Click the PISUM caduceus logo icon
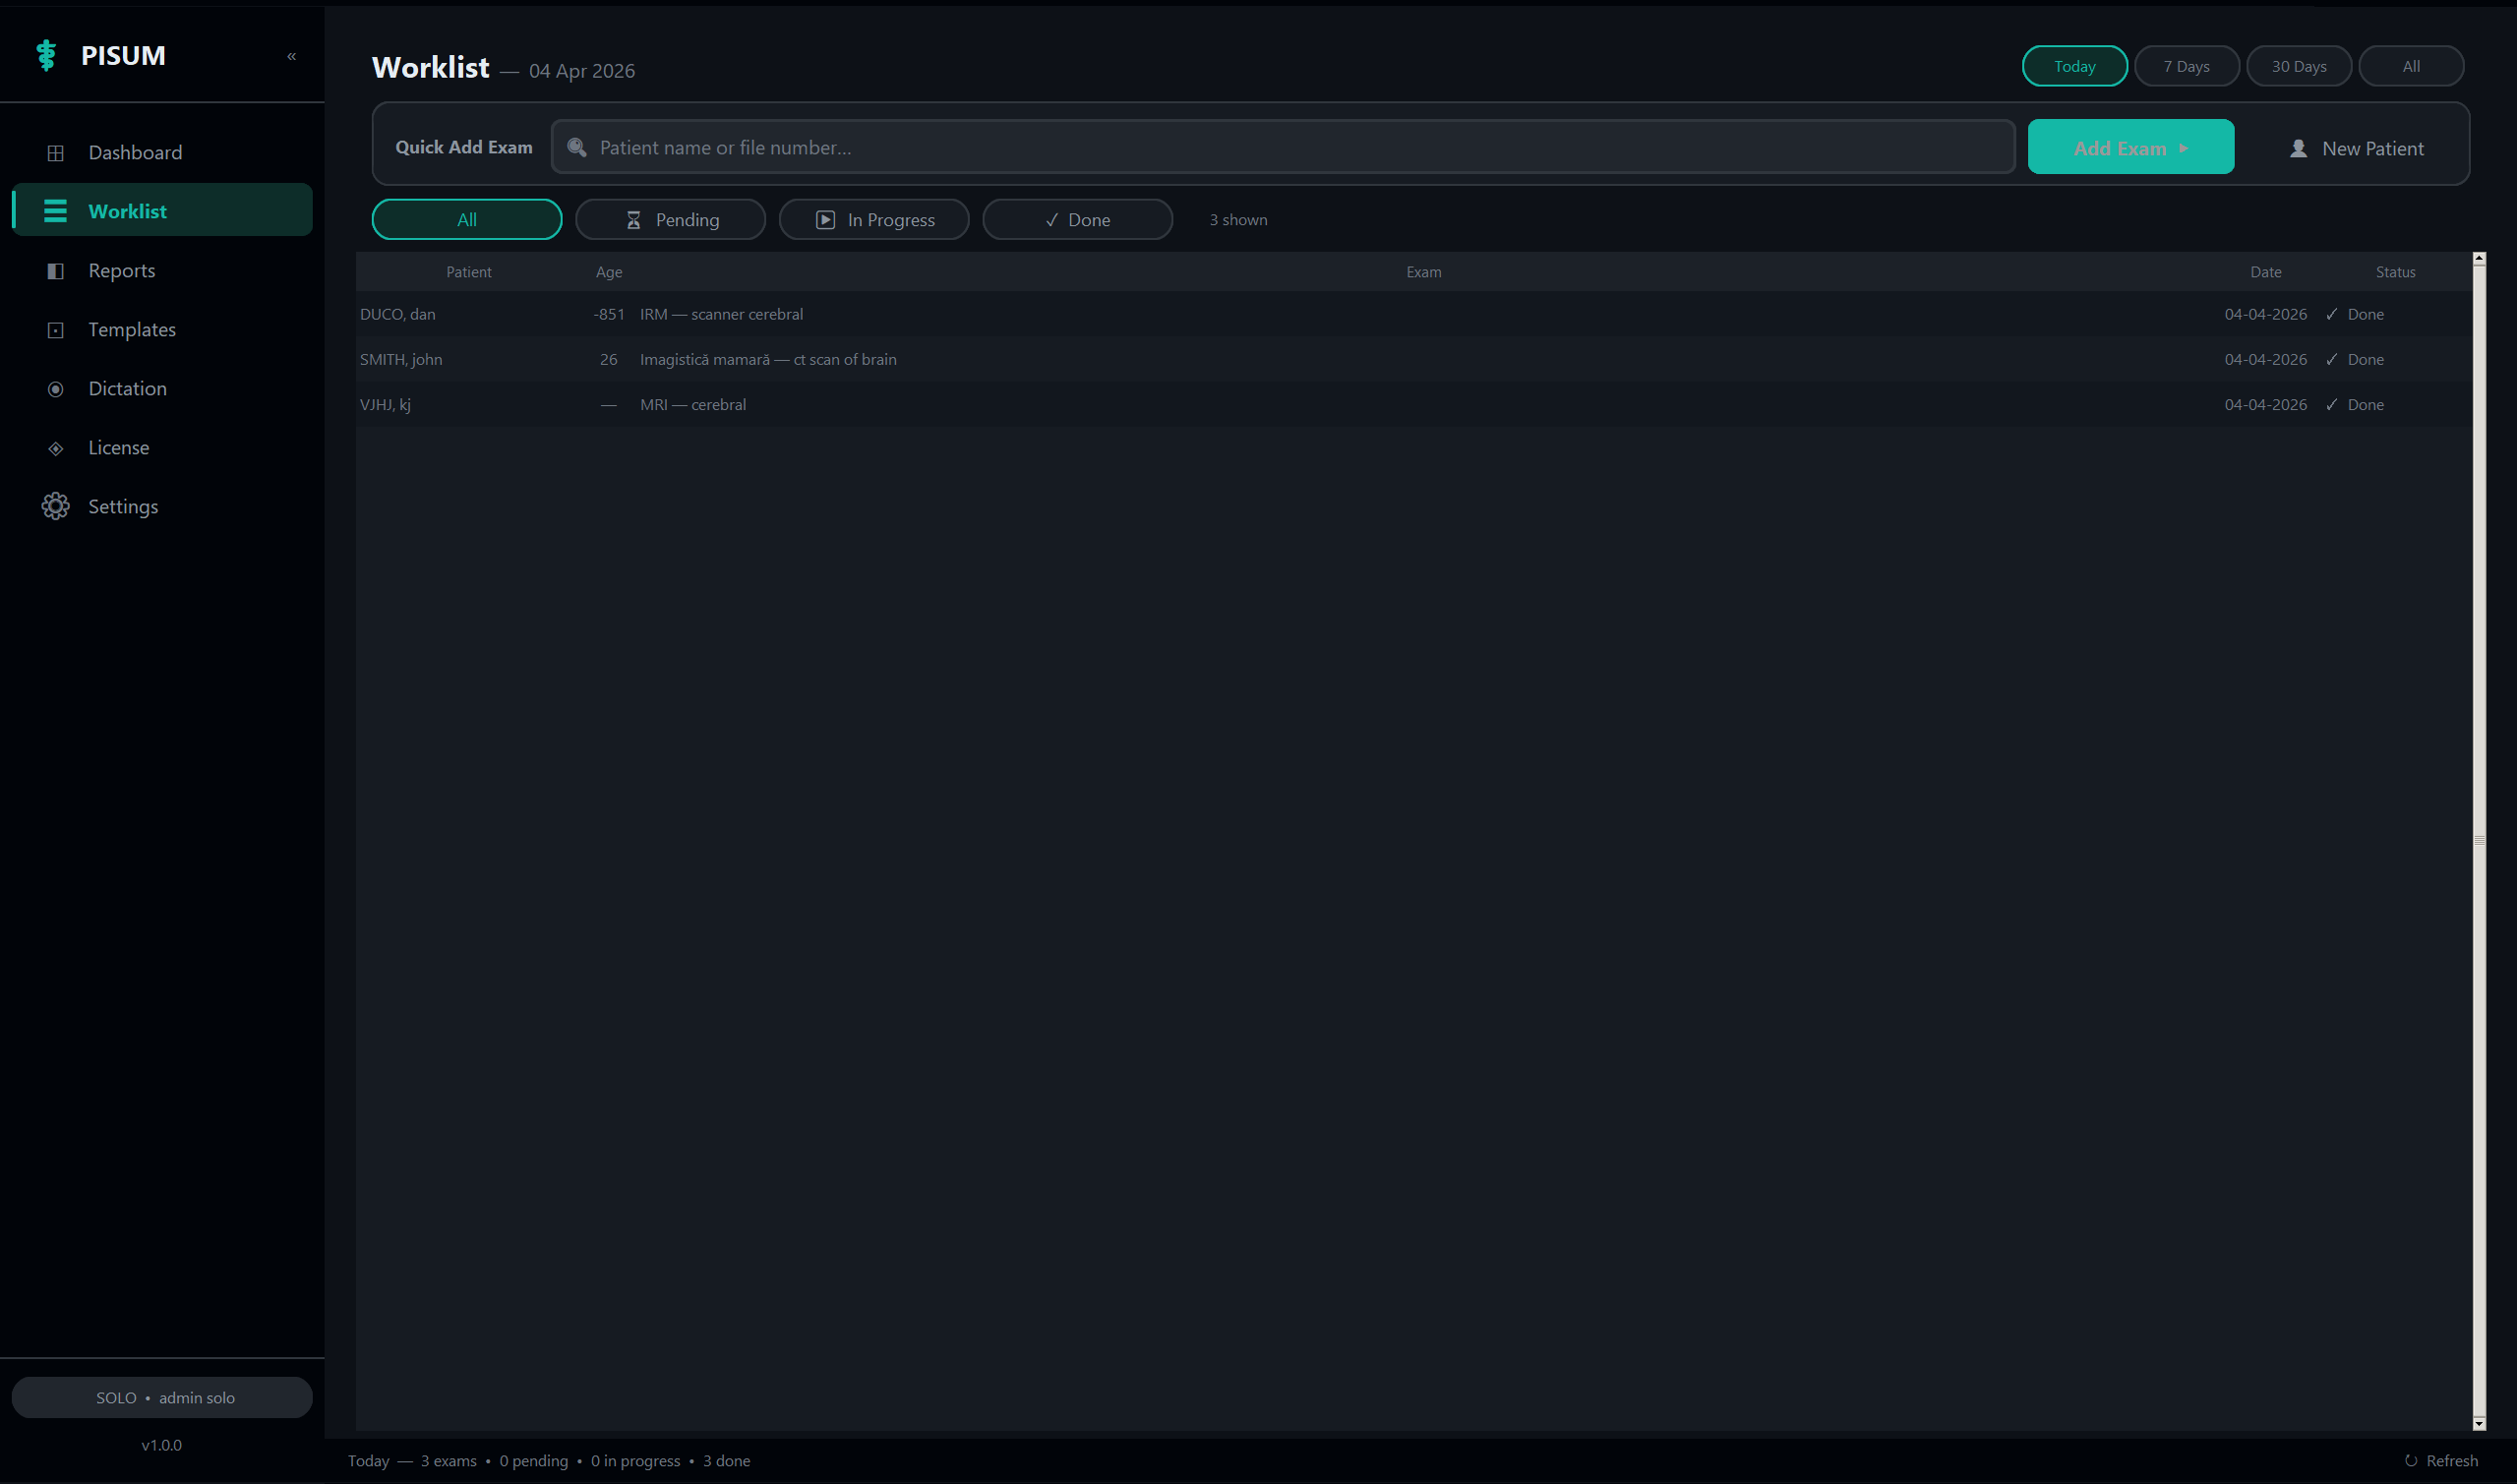 pos(46,55)
